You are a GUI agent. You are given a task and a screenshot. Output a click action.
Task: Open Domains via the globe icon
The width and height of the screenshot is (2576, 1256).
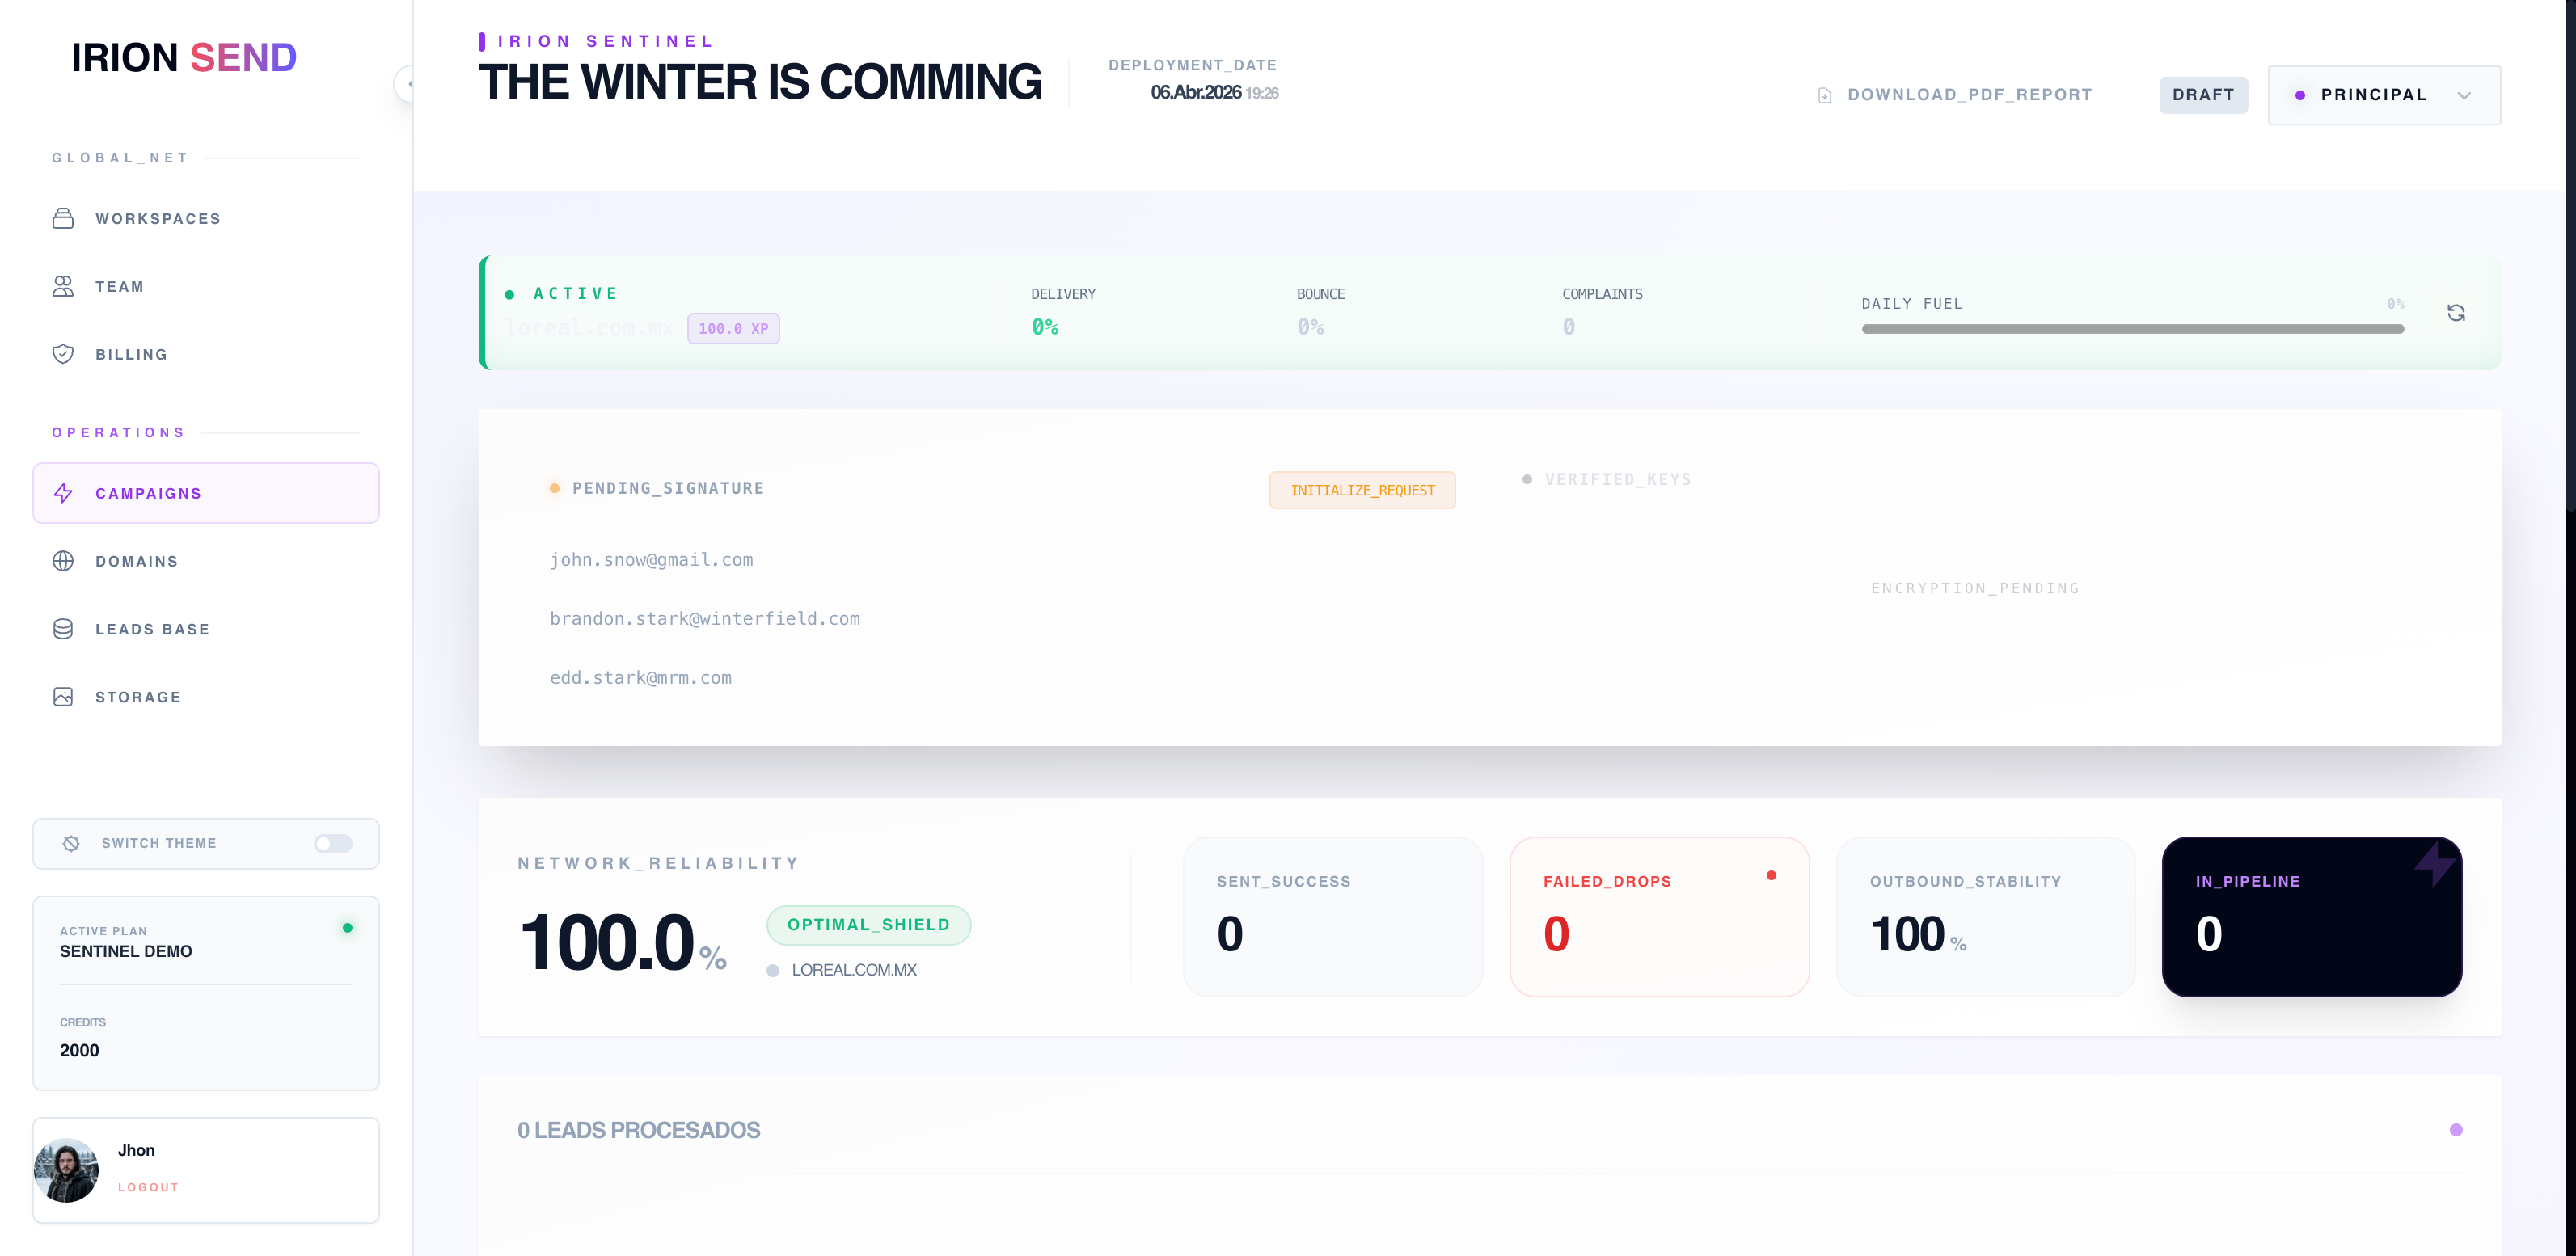pyautogui.click(x=63, y=561)
